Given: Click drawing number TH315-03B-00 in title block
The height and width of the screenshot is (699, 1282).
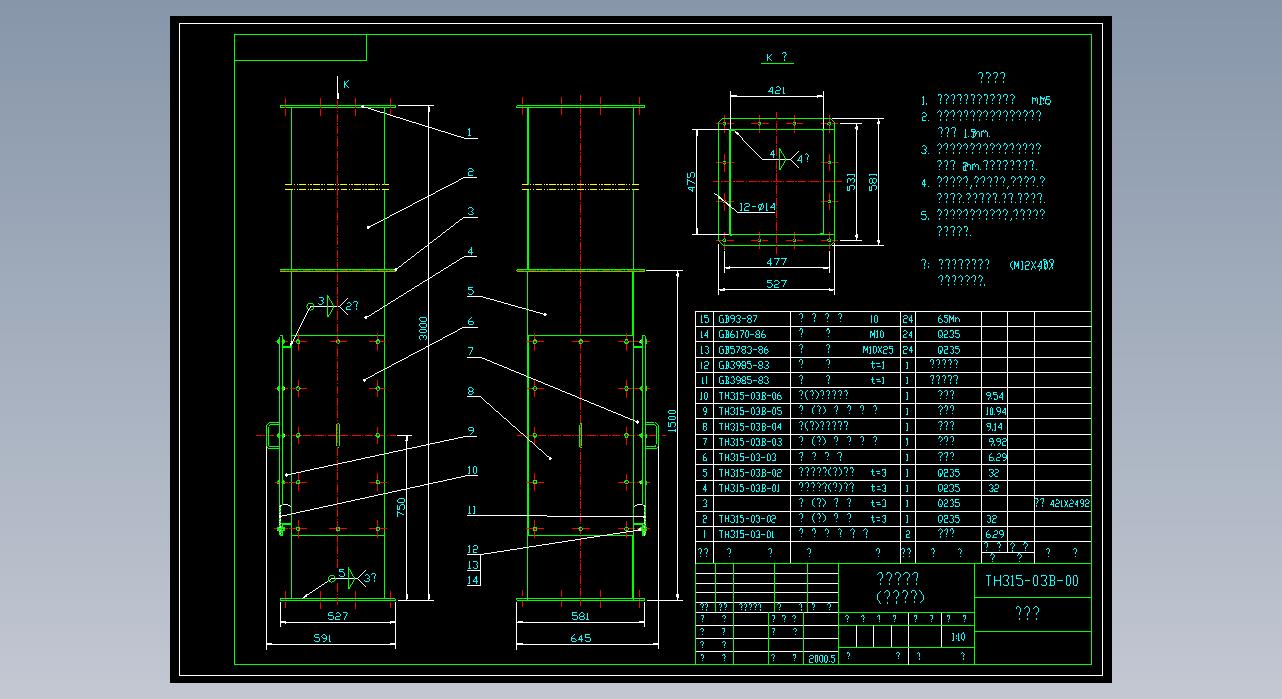Looking at the screenshot, I should tap(1031, 581).
